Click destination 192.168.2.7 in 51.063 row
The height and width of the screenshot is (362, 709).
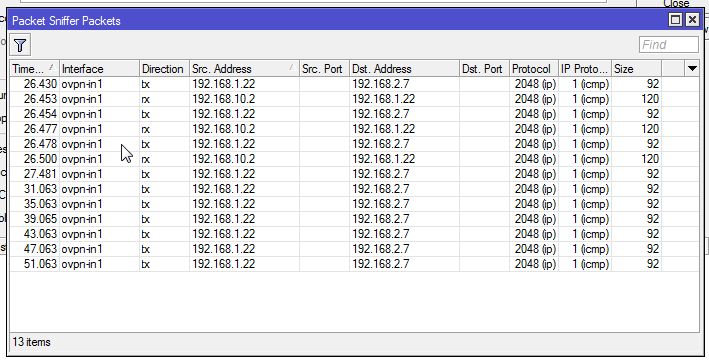tap(381, 264)
